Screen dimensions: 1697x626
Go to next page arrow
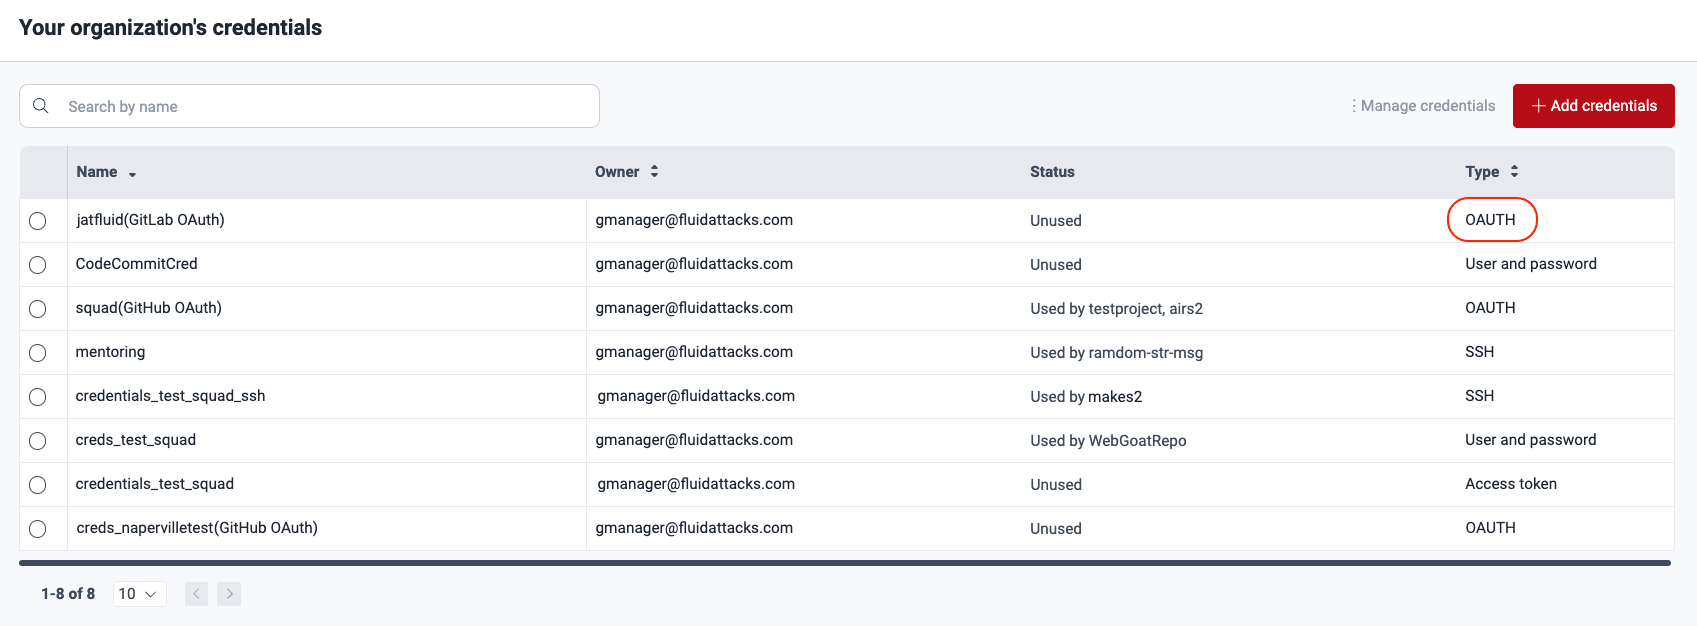(229, 594)
